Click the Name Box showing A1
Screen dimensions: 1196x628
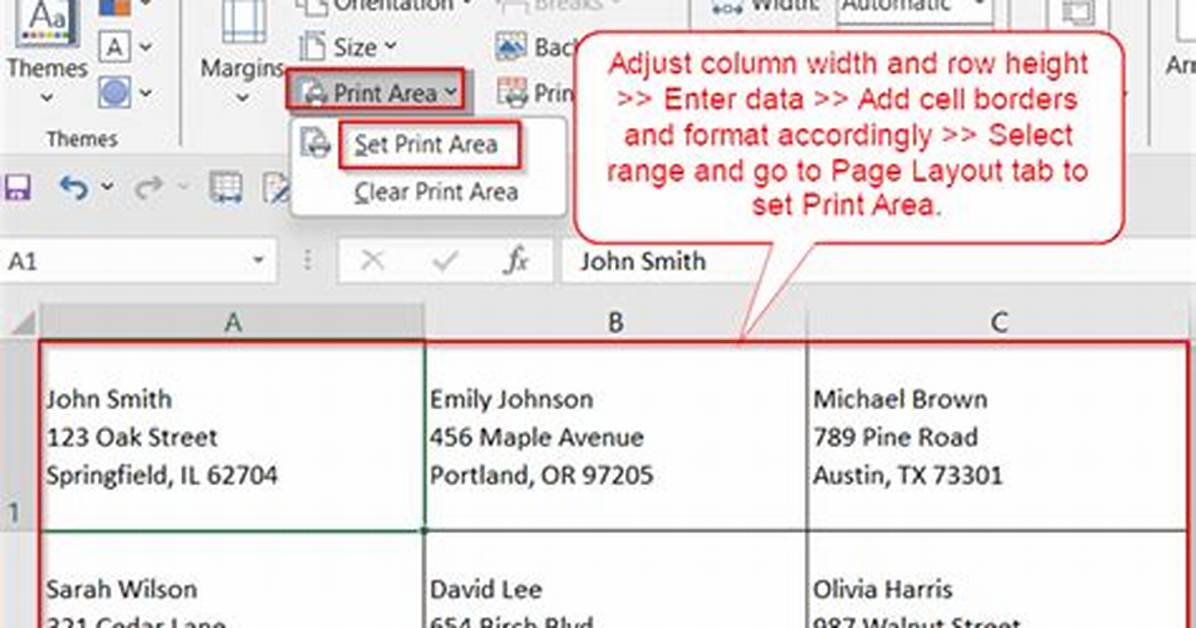(137, 261)
